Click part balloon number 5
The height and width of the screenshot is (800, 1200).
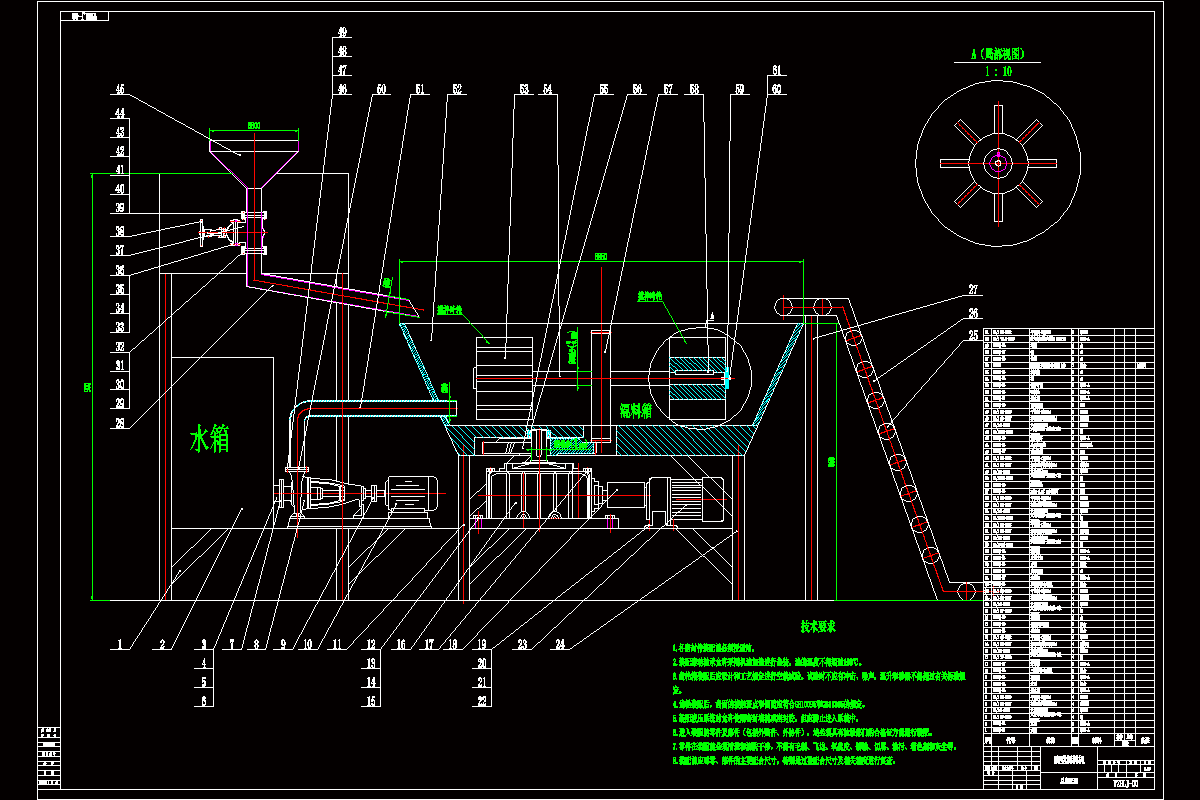pos(205,682)
